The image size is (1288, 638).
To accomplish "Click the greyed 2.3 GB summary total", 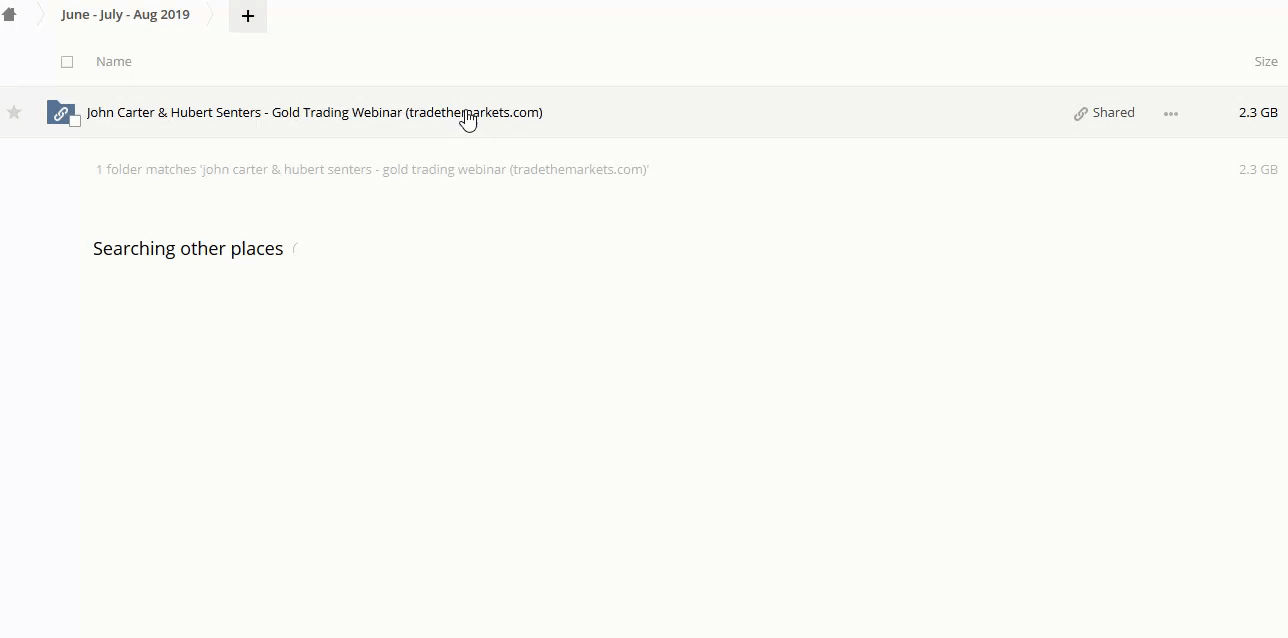I will (x=1257, y=170).
